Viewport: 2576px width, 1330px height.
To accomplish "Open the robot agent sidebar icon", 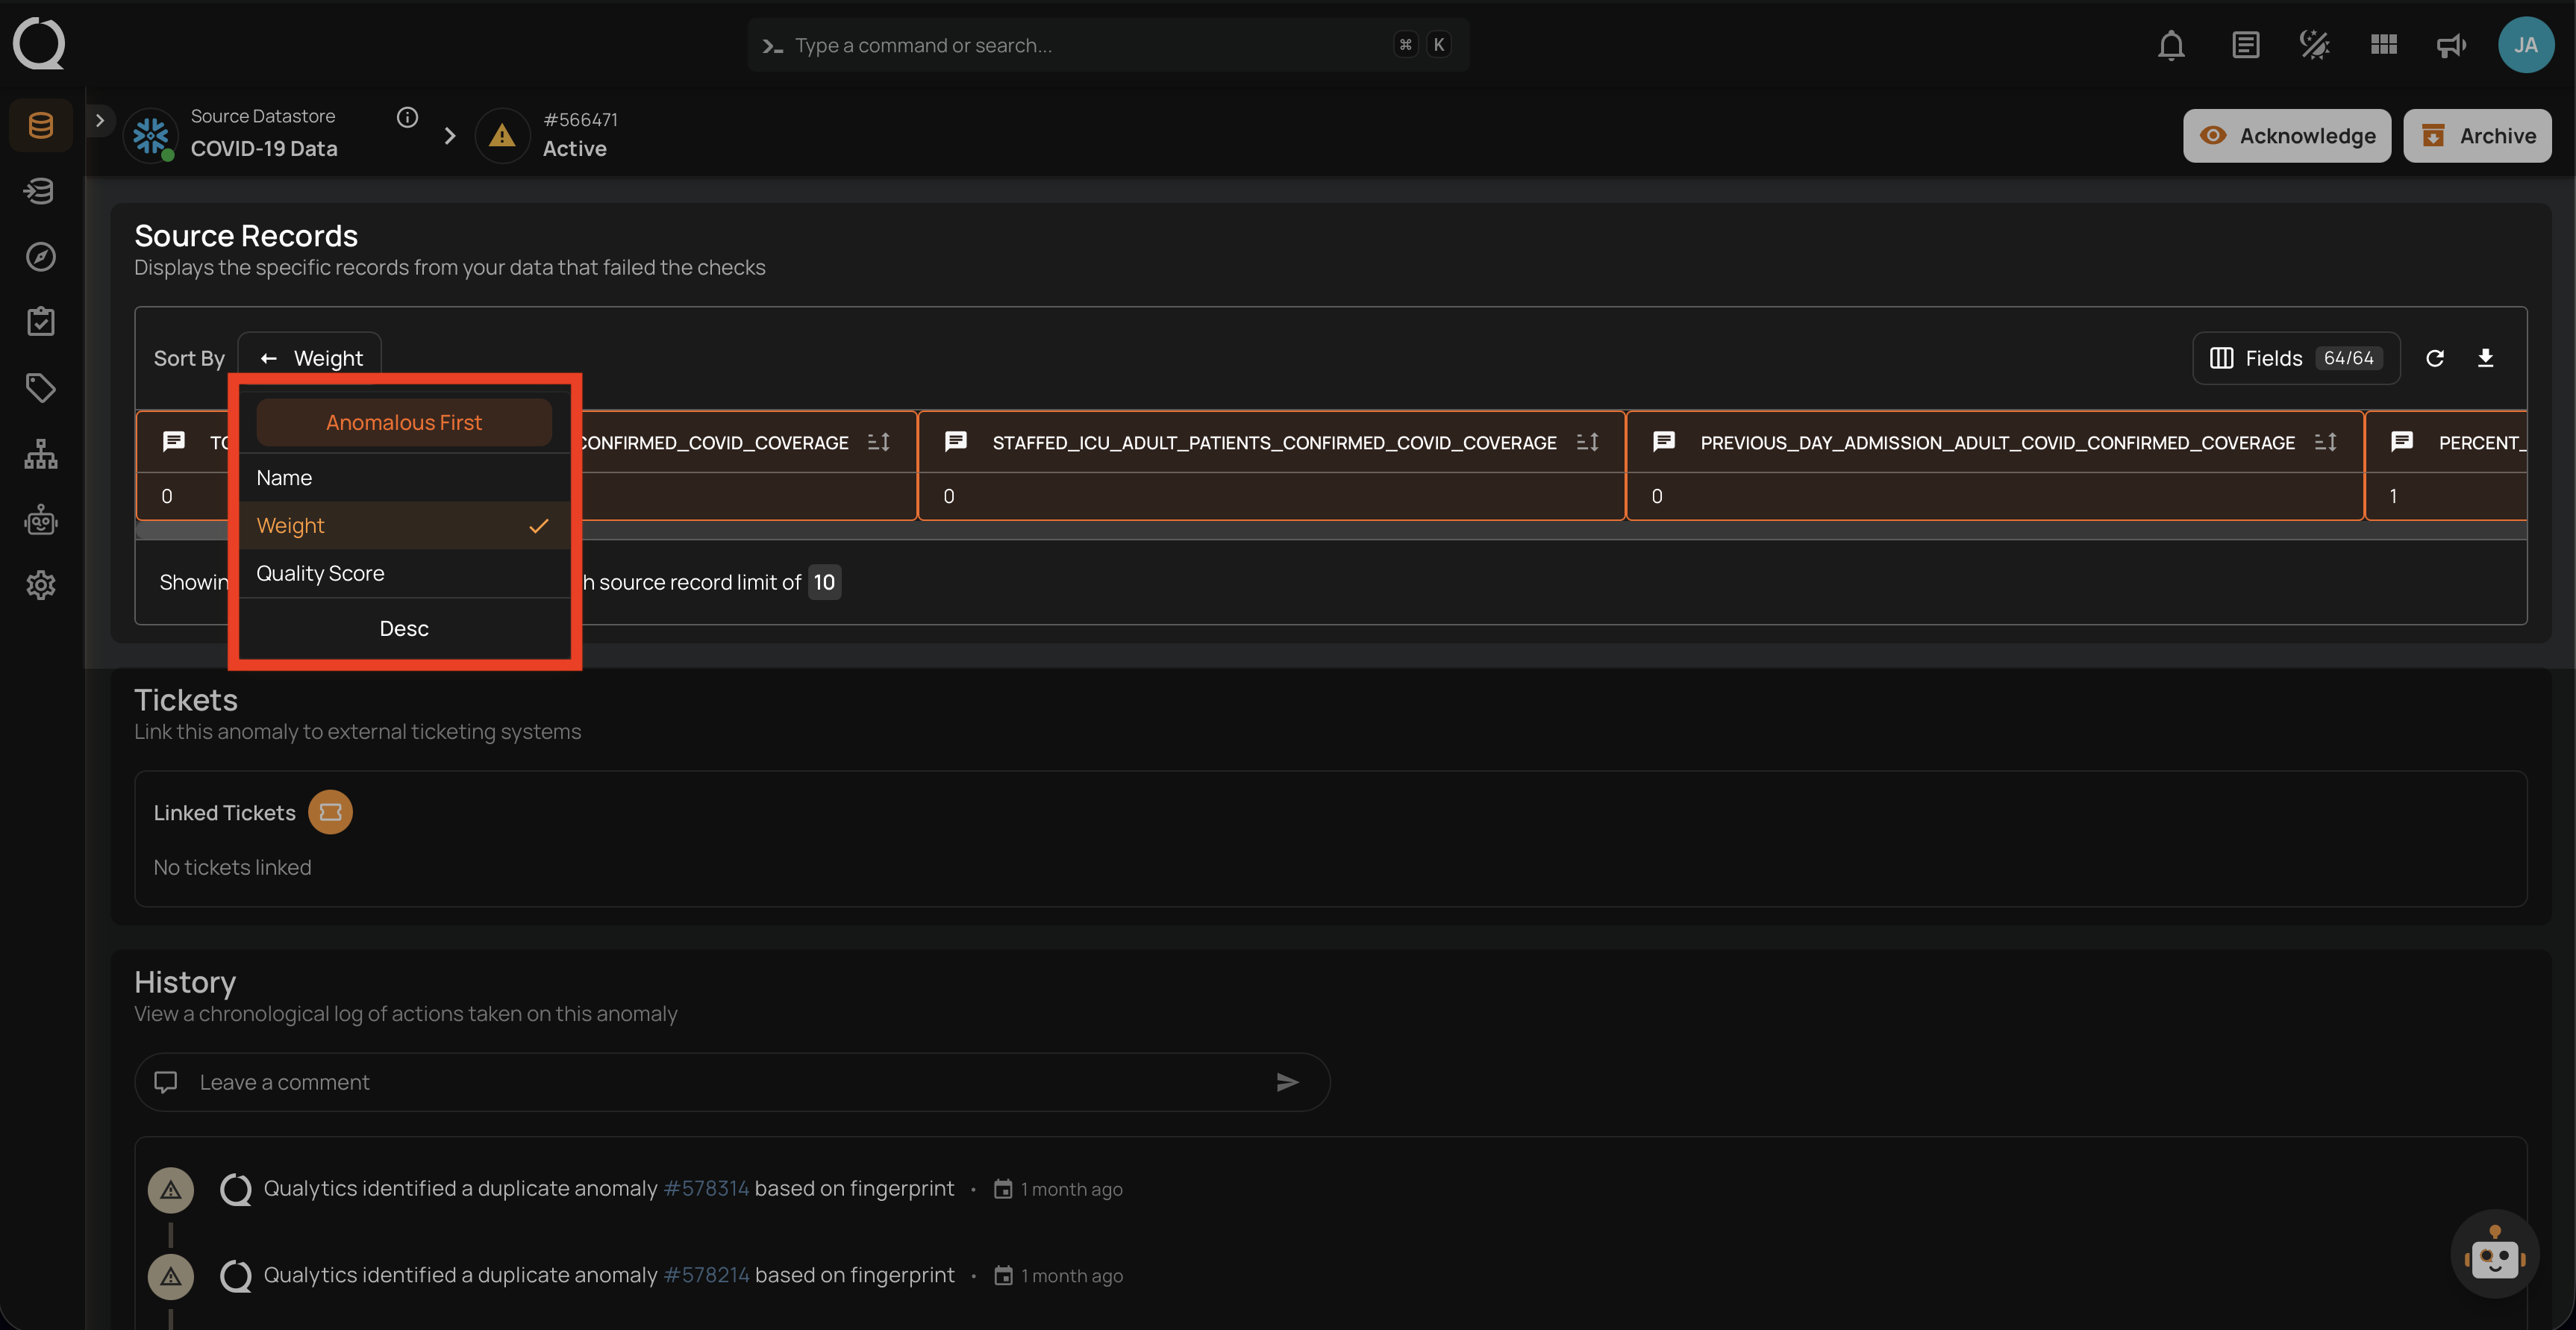I will [41, 520].
